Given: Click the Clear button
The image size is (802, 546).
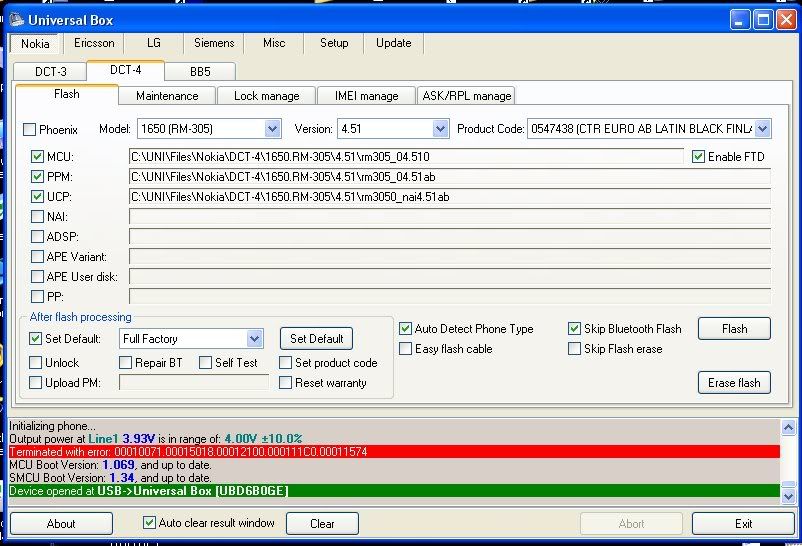Looking at the screenshot, I should tap(322, 523).
